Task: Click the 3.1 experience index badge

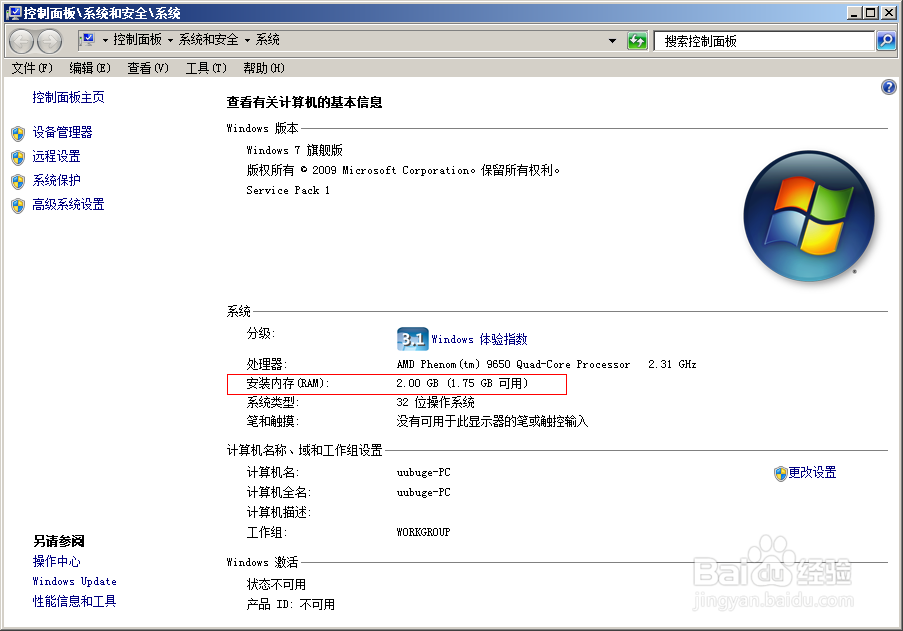Action: (412, 339)
